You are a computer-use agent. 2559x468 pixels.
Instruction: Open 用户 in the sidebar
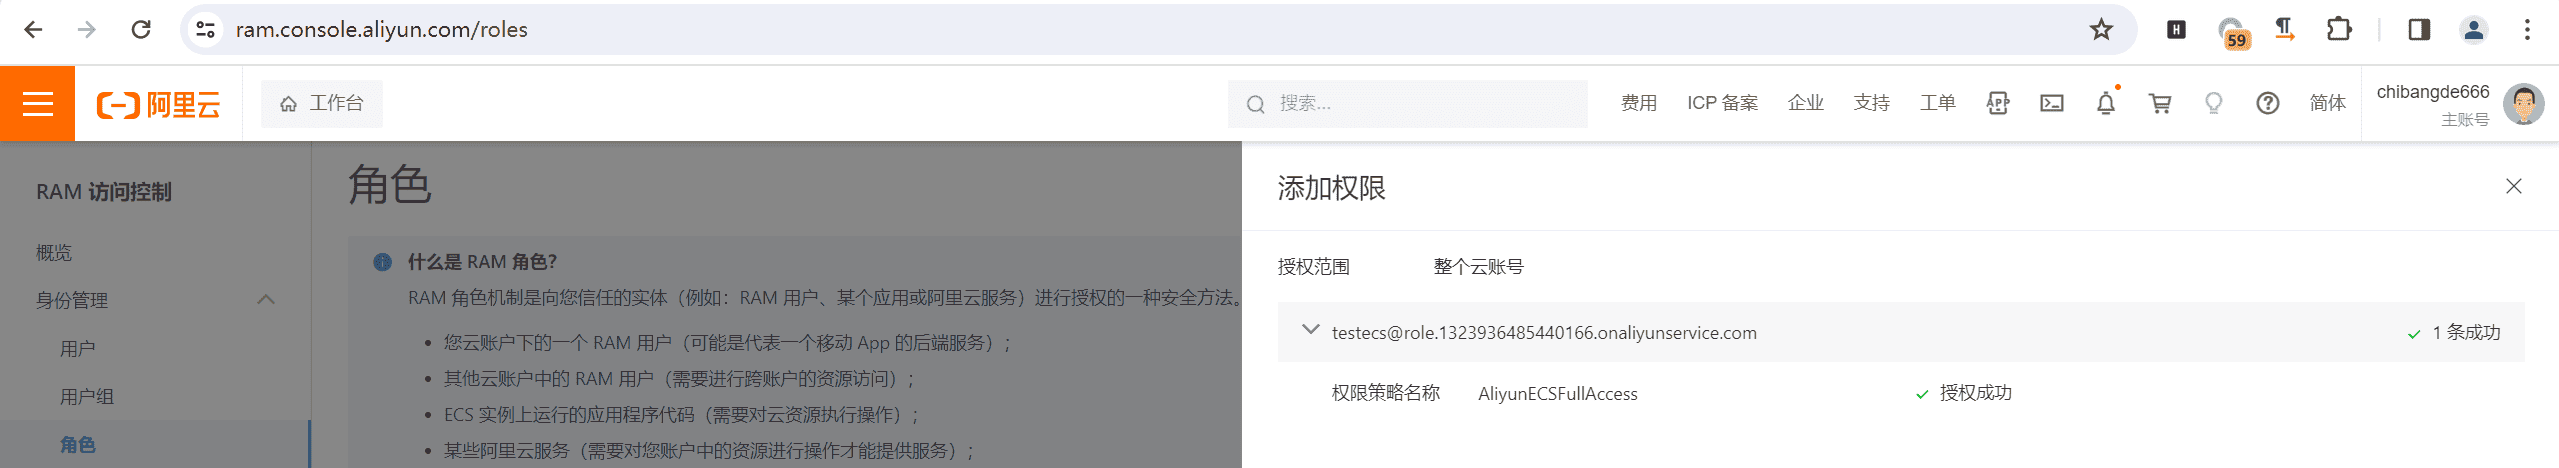[77, 349]
